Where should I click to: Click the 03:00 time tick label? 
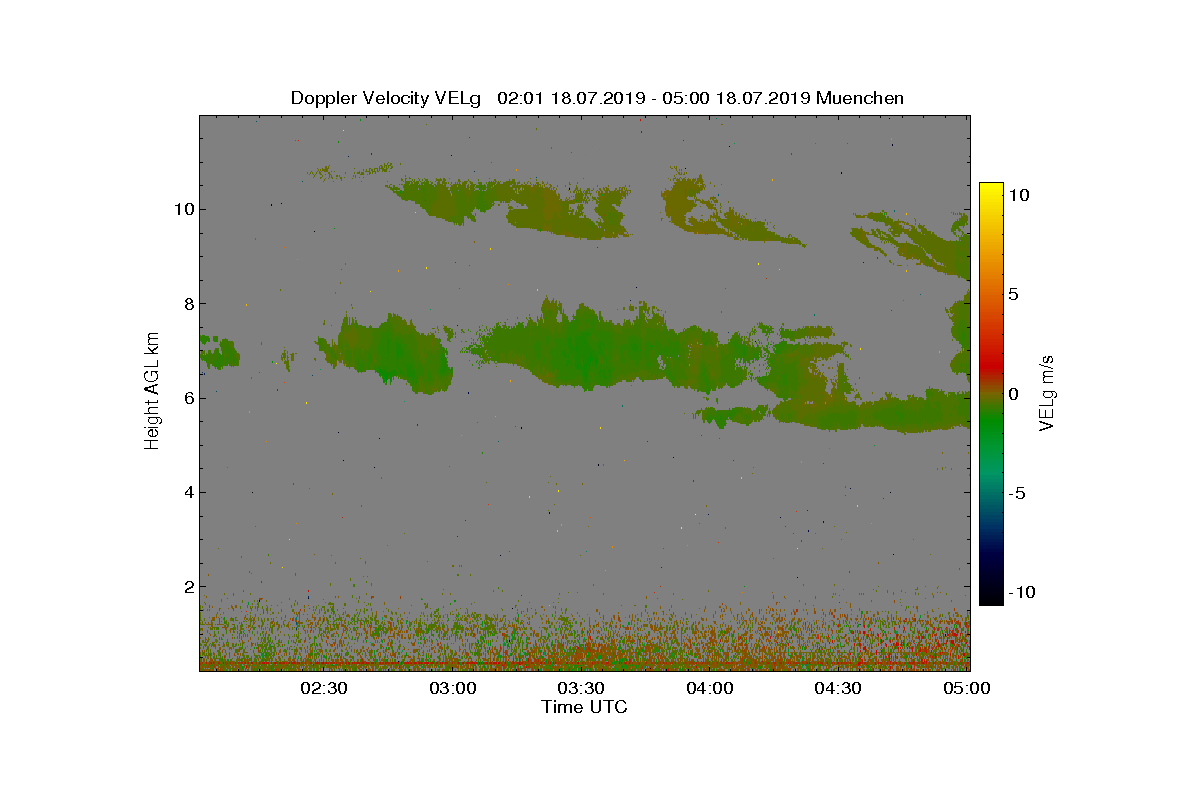(x=453, y=688)
